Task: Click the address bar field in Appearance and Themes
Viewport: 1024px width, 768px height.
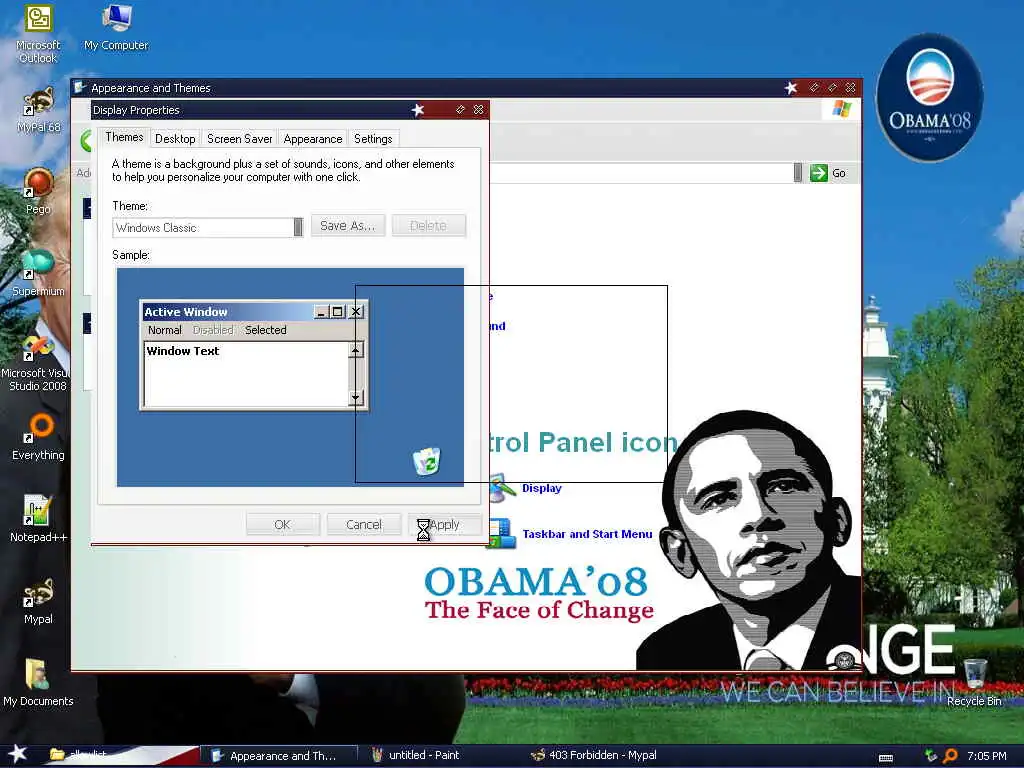Action: coord(640,173)
